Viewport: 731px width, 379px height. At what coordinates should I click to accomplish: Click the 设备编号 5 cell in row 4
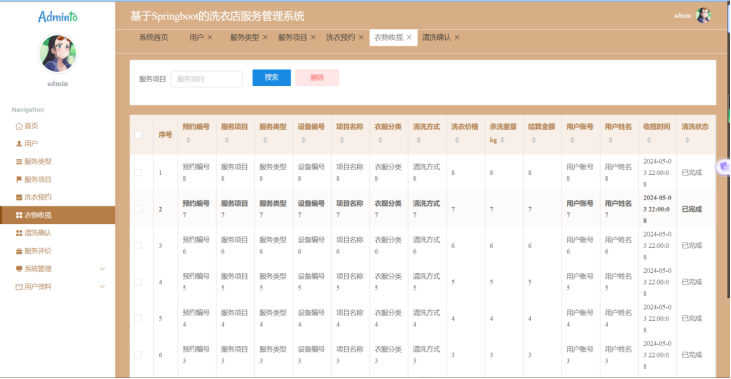[311, 282]
